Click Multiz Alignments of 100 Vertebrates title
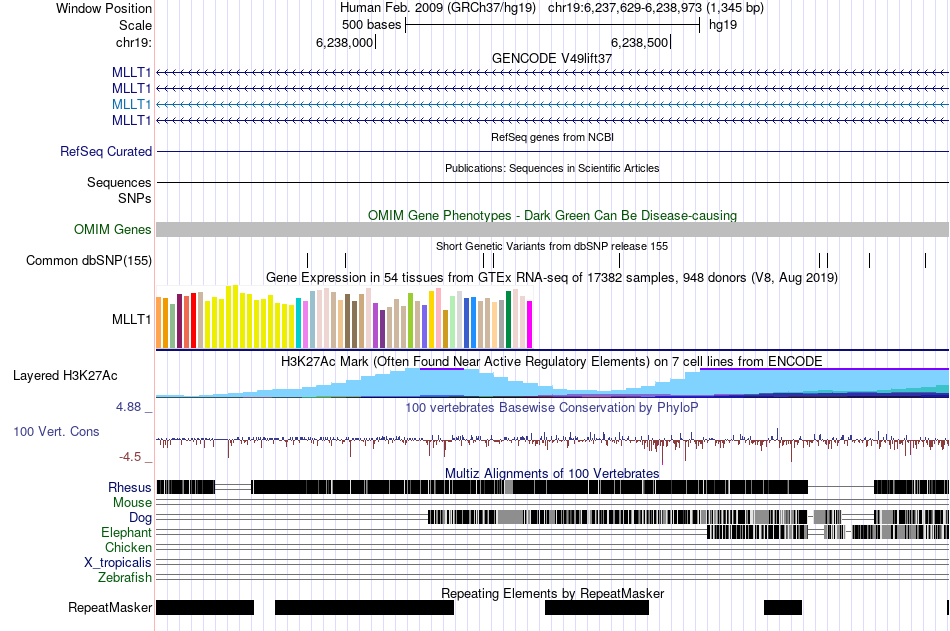Viewport: 950px width, 631px height. 552,473
